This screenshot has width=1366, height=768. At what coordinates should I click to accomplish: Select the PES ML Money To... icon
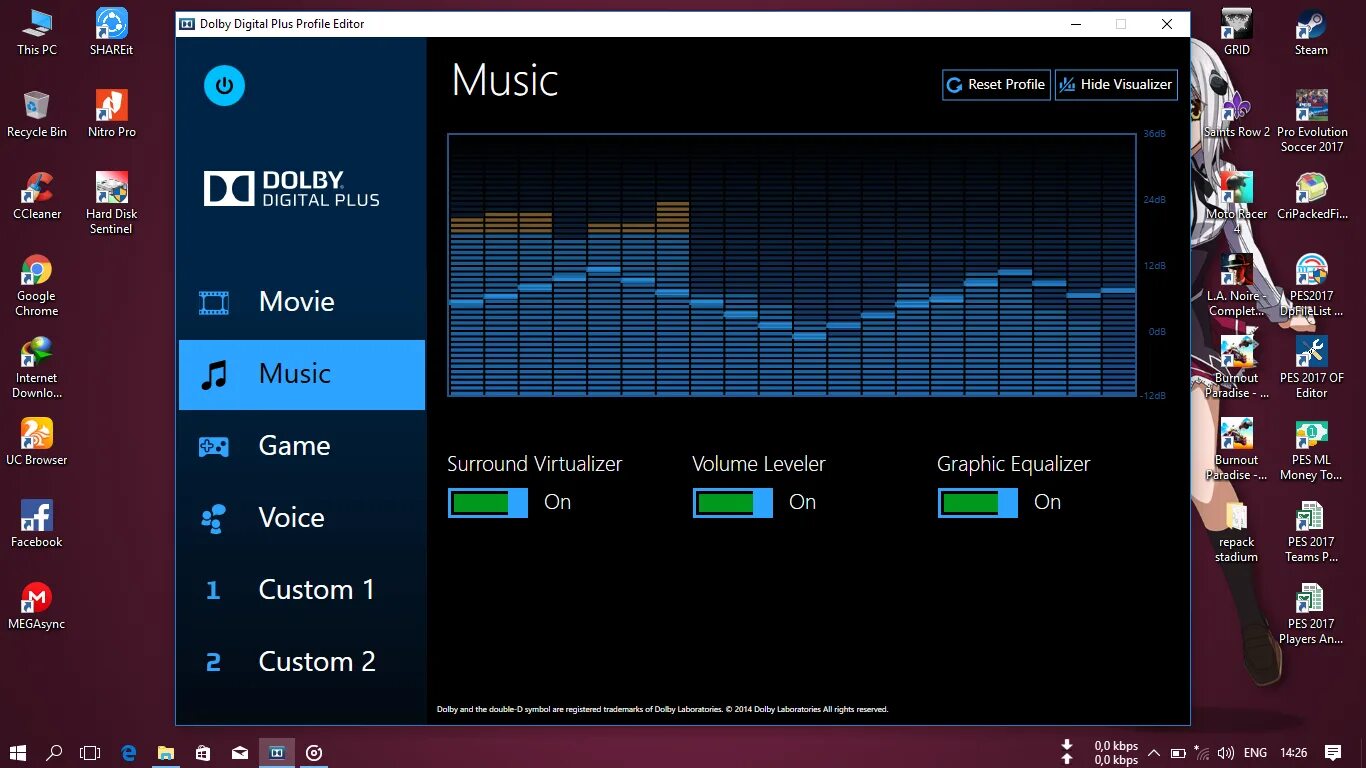pos(1311,449)
